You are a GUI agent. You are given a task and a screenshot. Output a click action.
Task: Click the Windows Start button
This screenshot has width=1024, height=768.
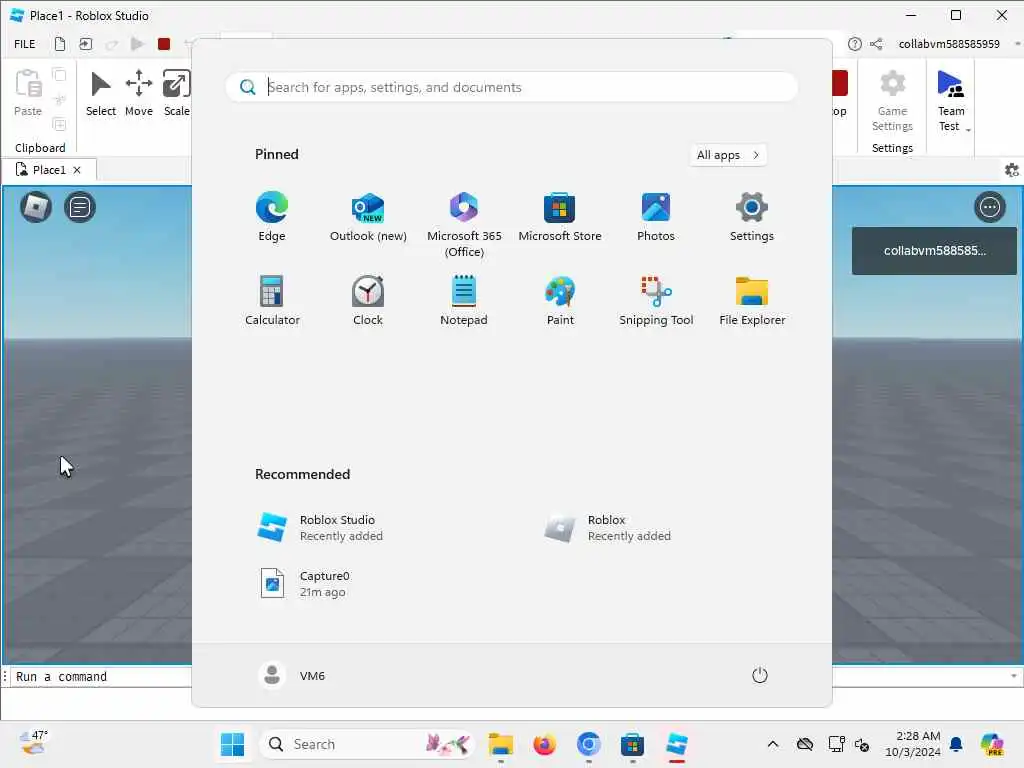point(232,744)
